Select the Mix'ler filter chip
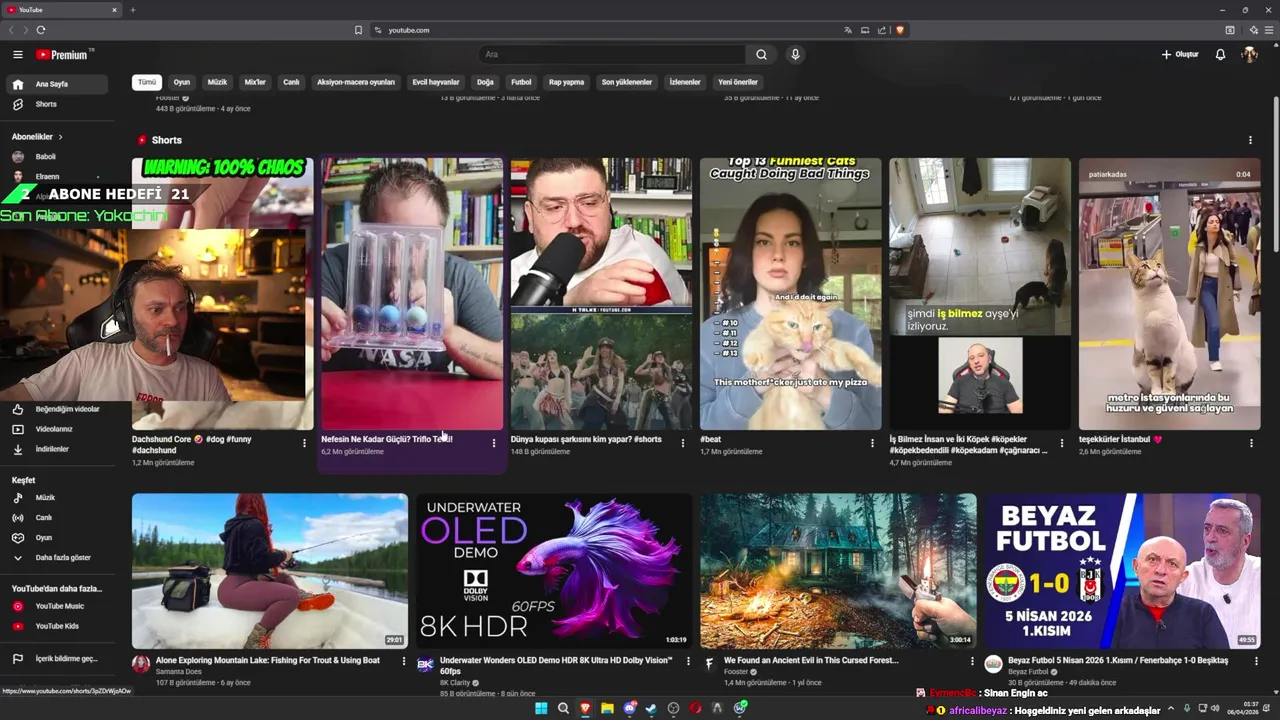The image size is (1280, 720). click(x=255, y=82)
